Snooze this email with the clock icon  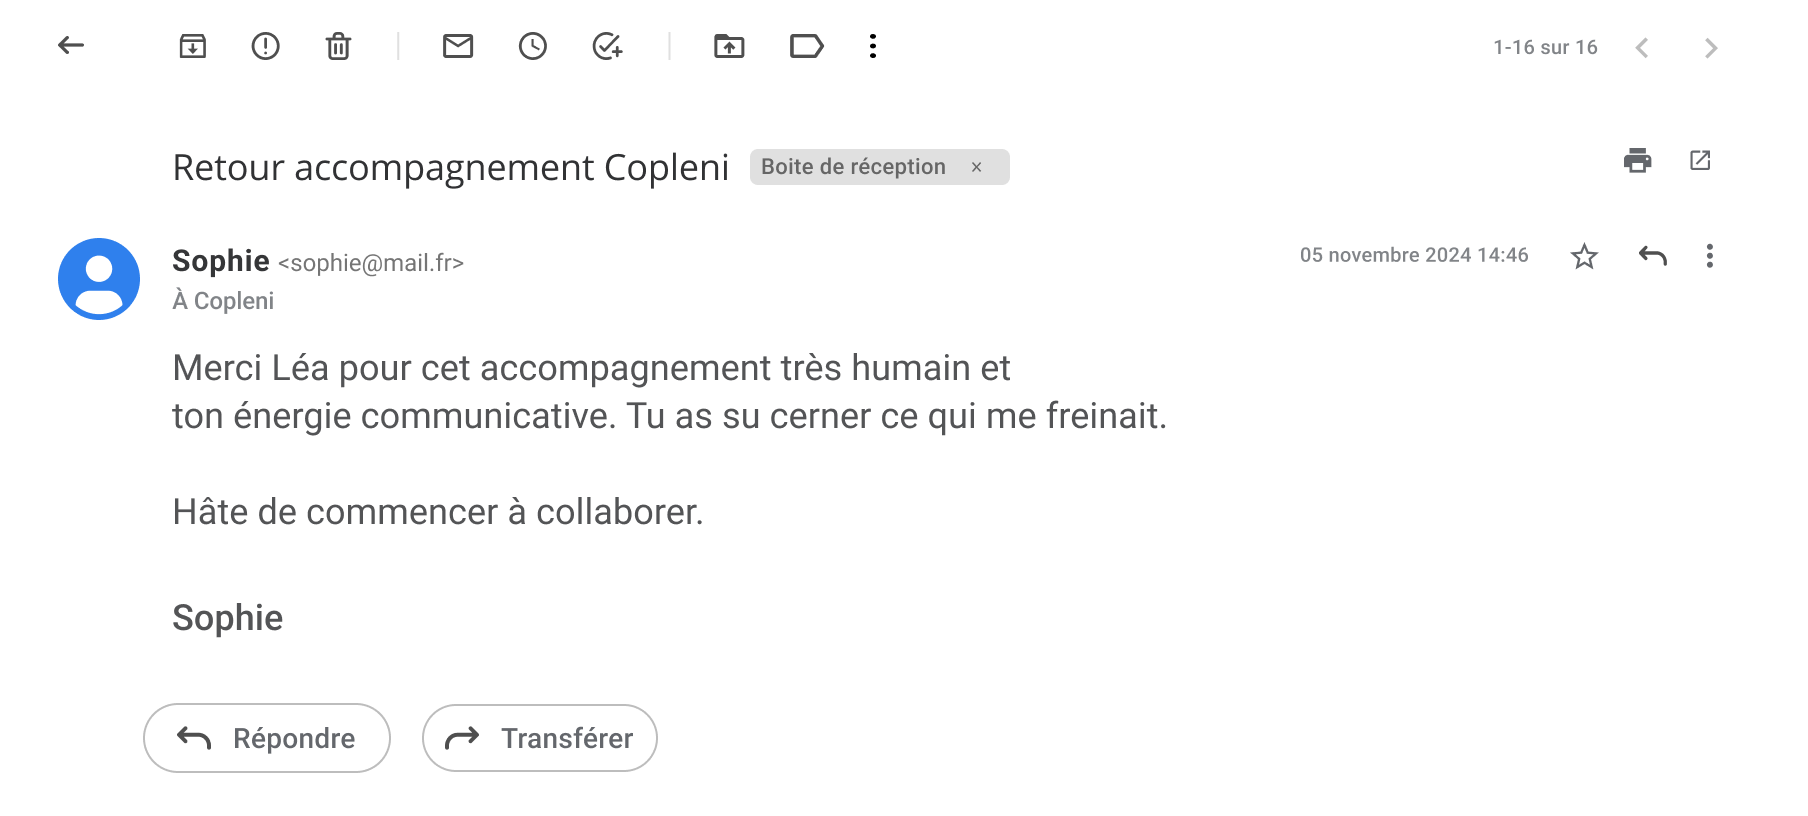tap(533, 46)
